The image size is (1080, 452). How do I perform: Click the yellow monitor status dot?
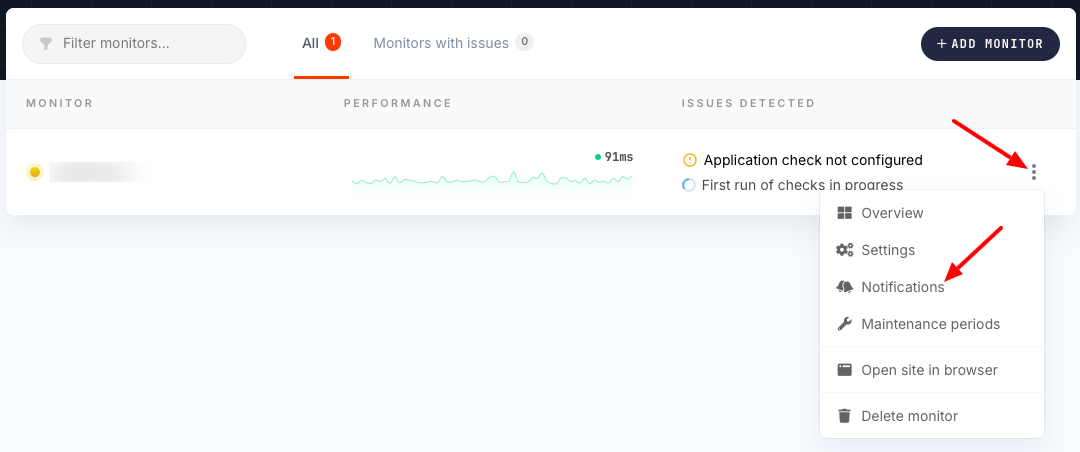tap(35, 172)
